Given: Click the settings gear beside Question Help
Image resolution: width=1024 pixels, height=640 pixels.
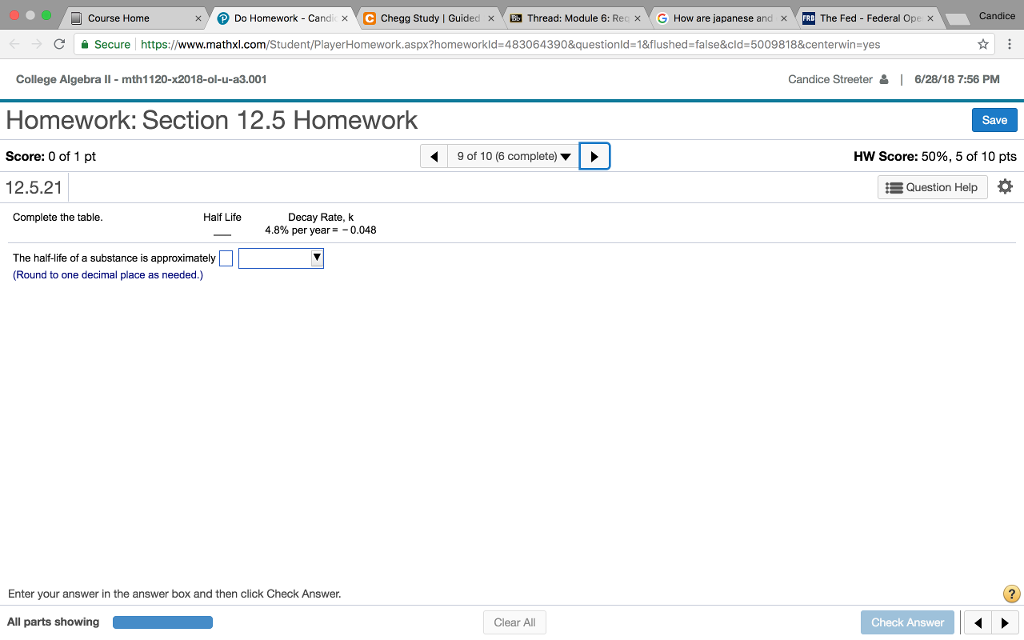Looking at the screenshot, I should point(1005,186).
